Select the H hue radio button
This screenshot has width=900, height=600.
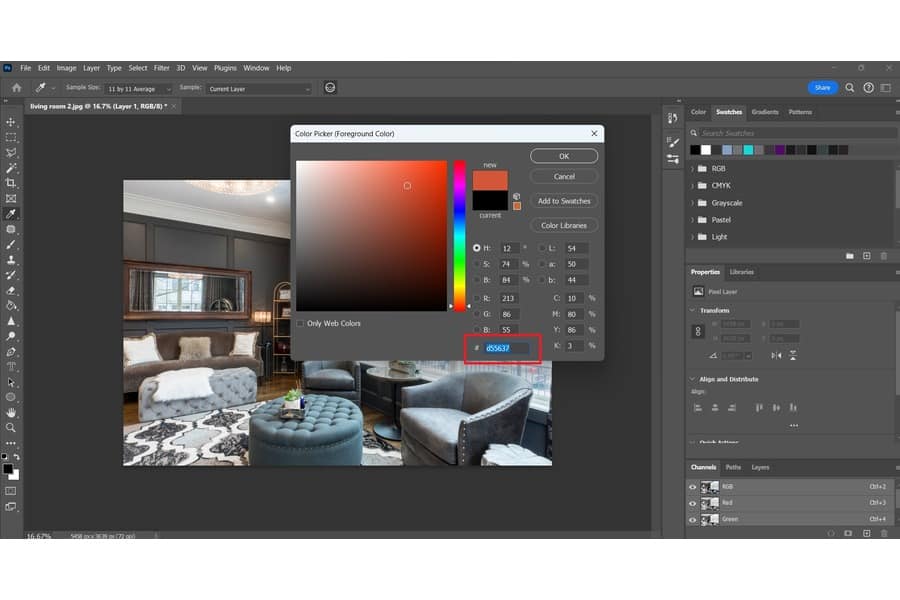click(476, 248)
